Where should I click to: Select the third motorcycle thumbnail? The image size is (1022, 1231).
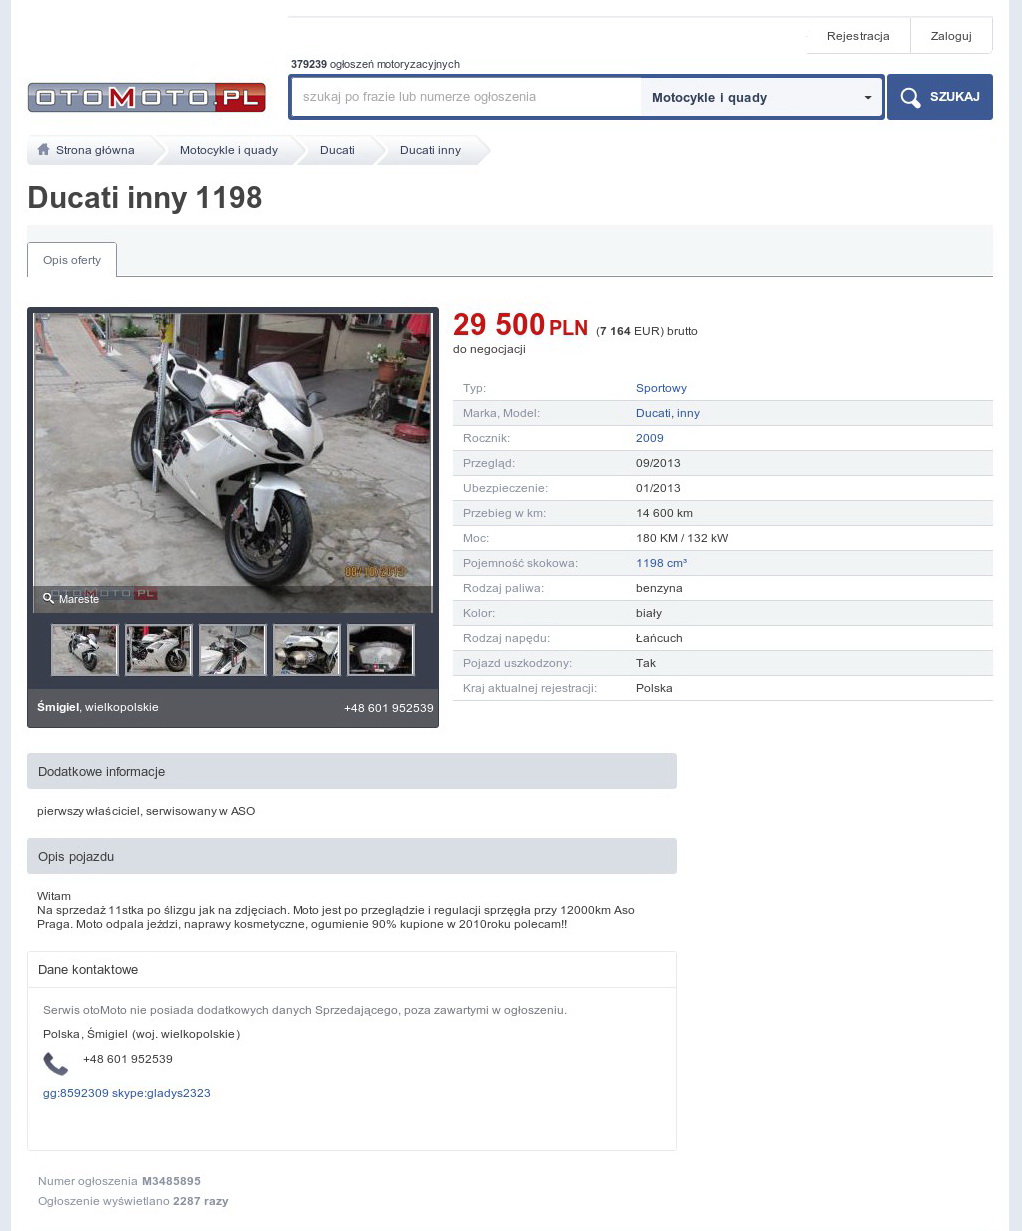232,650
